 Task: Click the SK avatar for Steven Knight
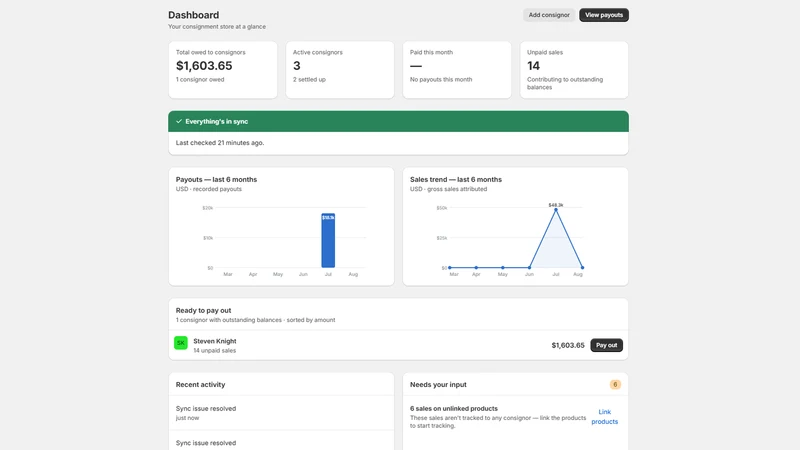click(x=181, y=343)
